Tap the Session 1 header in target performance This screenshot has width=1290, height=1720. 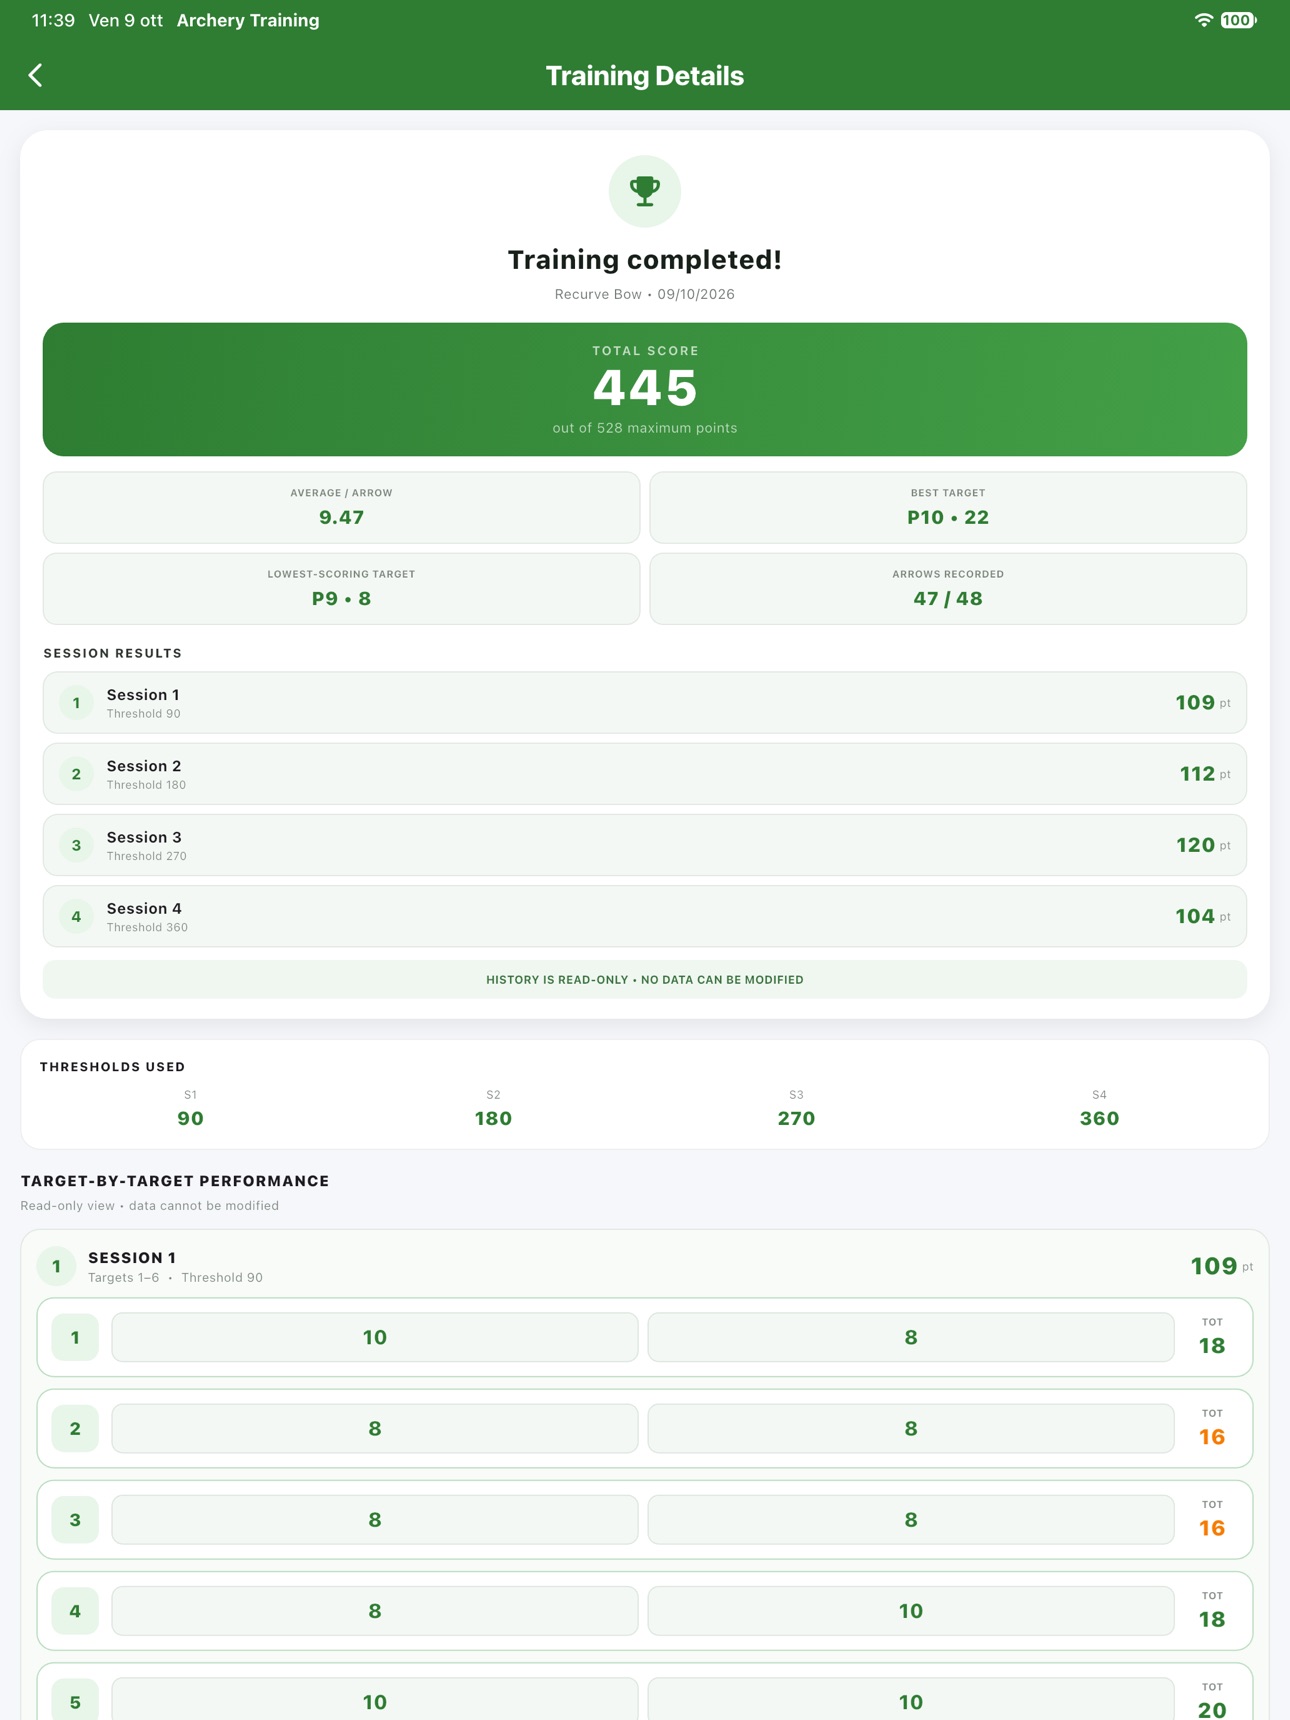pyautogui.click(x=645, y=1266)
